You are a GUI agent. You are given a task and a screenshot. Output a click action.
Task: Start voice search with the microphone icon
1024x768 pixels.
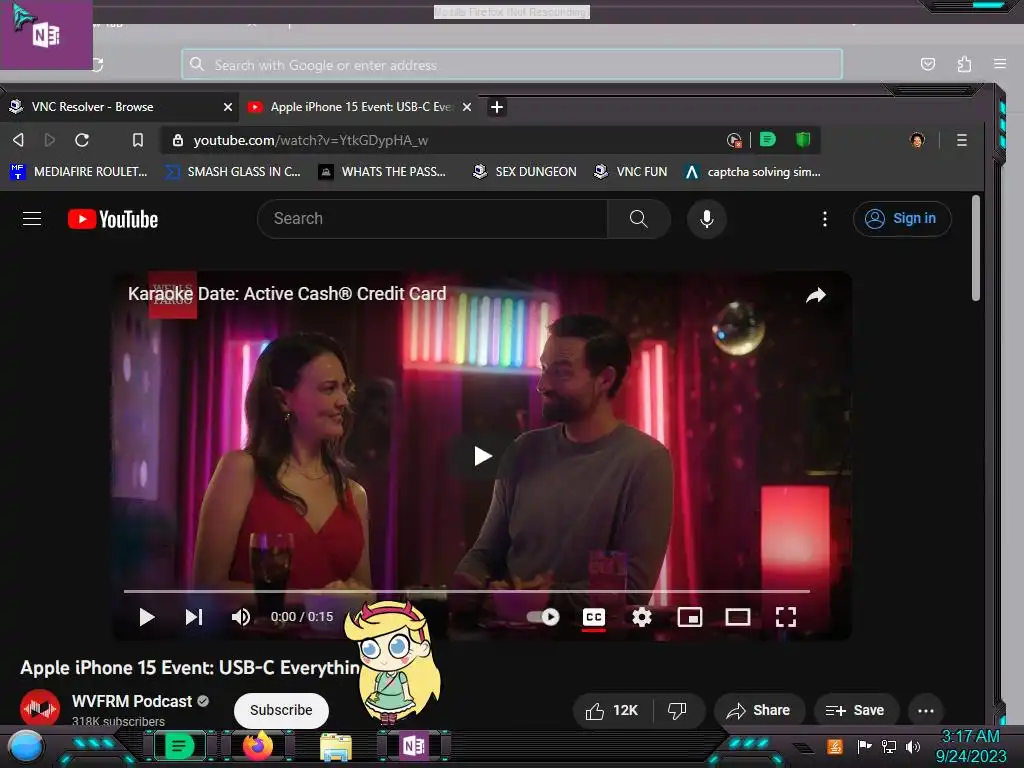tap(707, 219)
